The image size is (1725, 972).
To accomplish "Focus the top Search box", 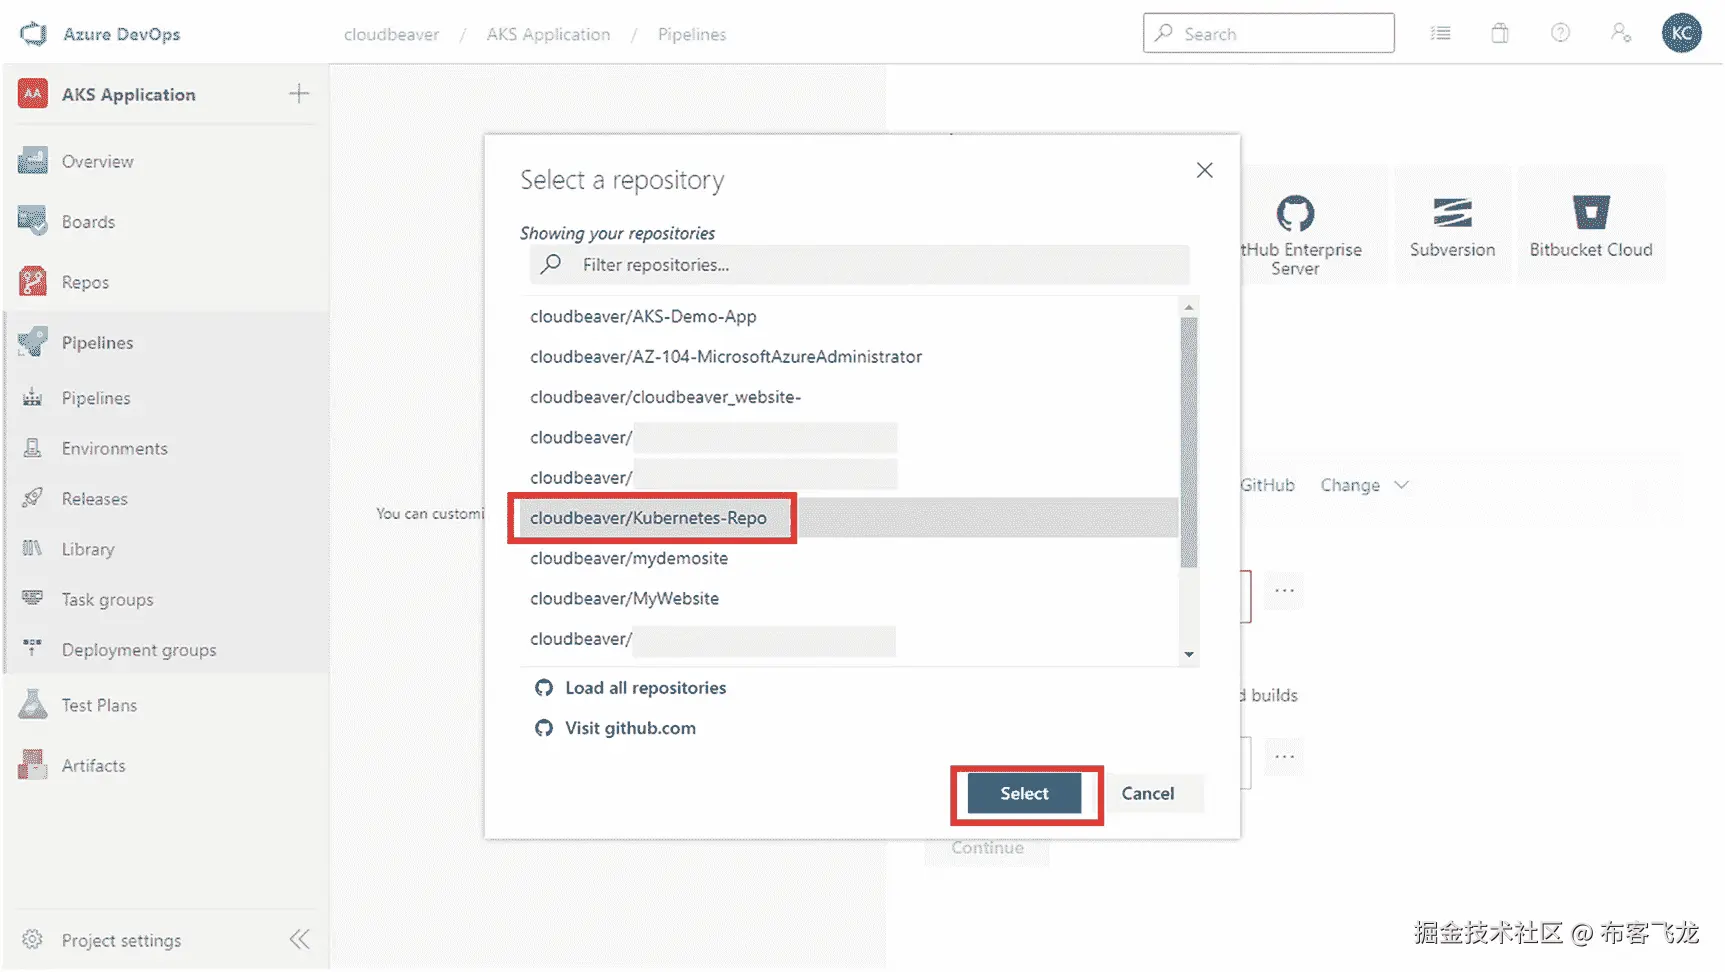I will pyautogui.click(x=1269, y=33).
